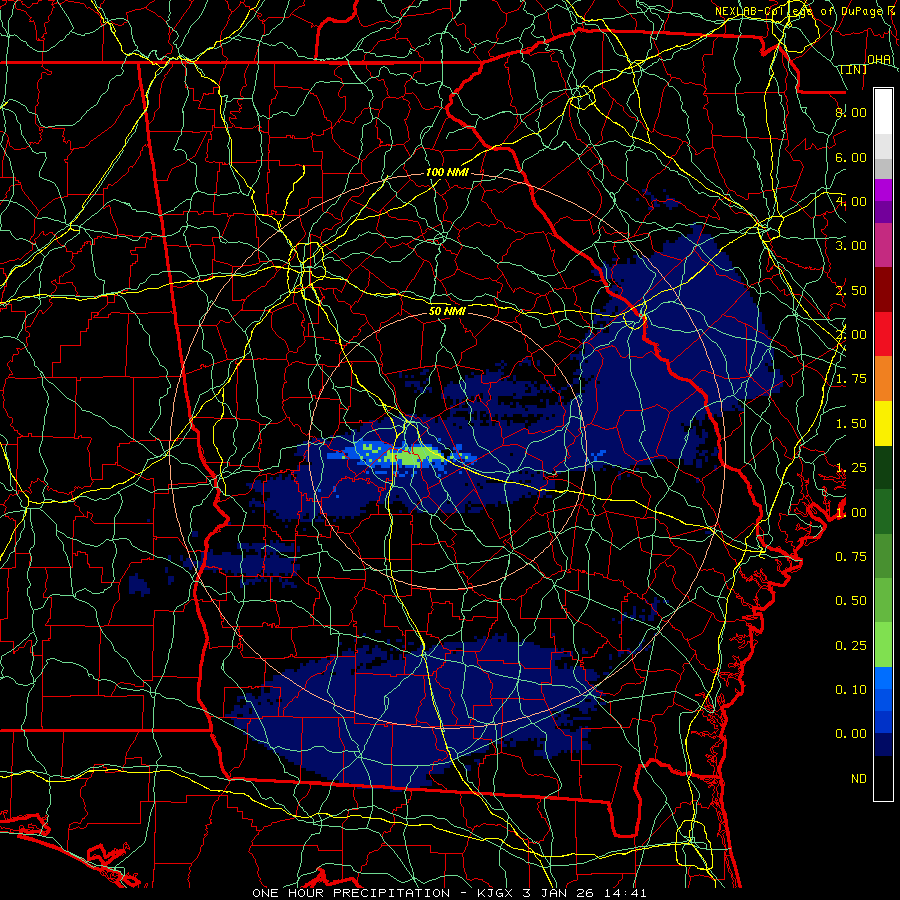Click the 8.00 legend value label
The image size is (900, 900).
(851, 112)
